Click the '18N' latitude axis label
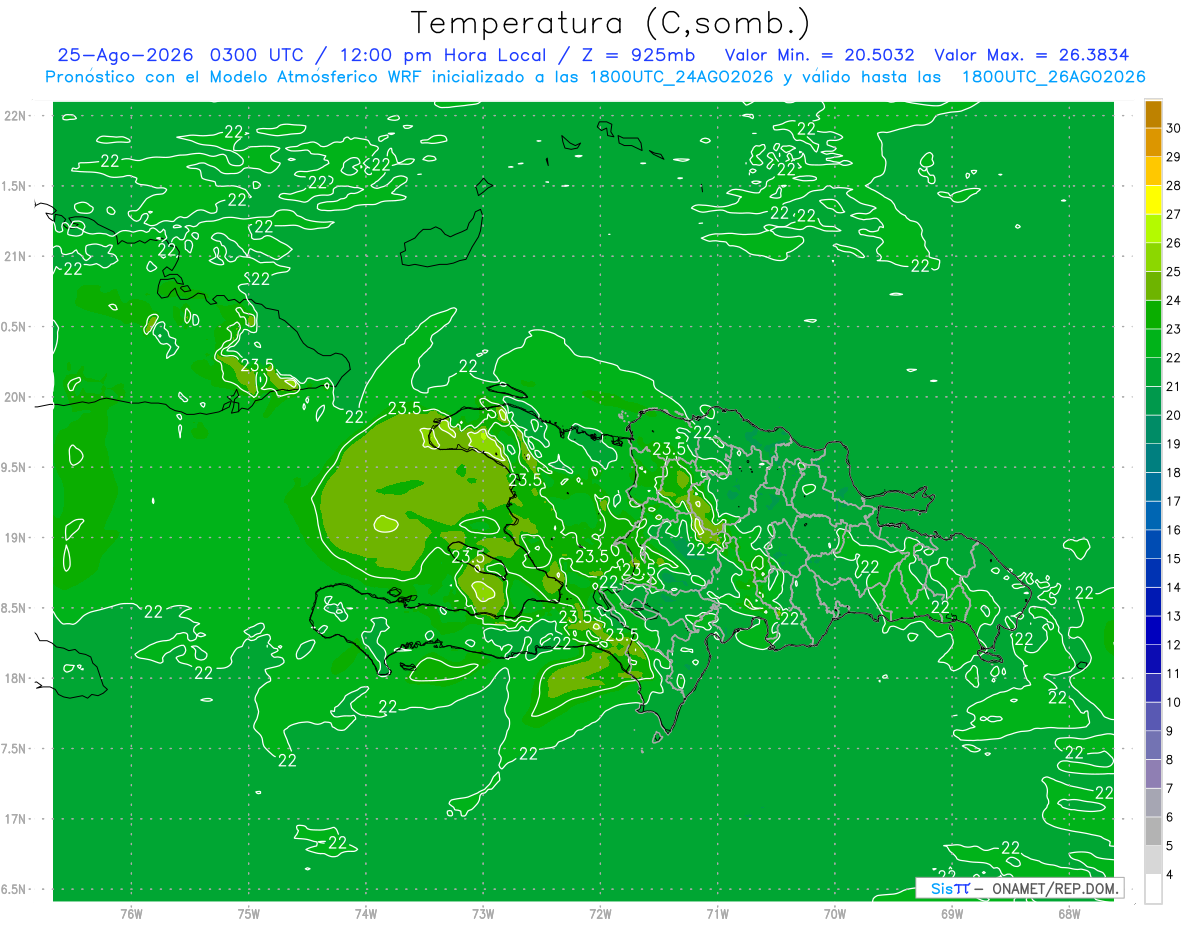This screenshot has height=927, width=1200. (17, 678)
